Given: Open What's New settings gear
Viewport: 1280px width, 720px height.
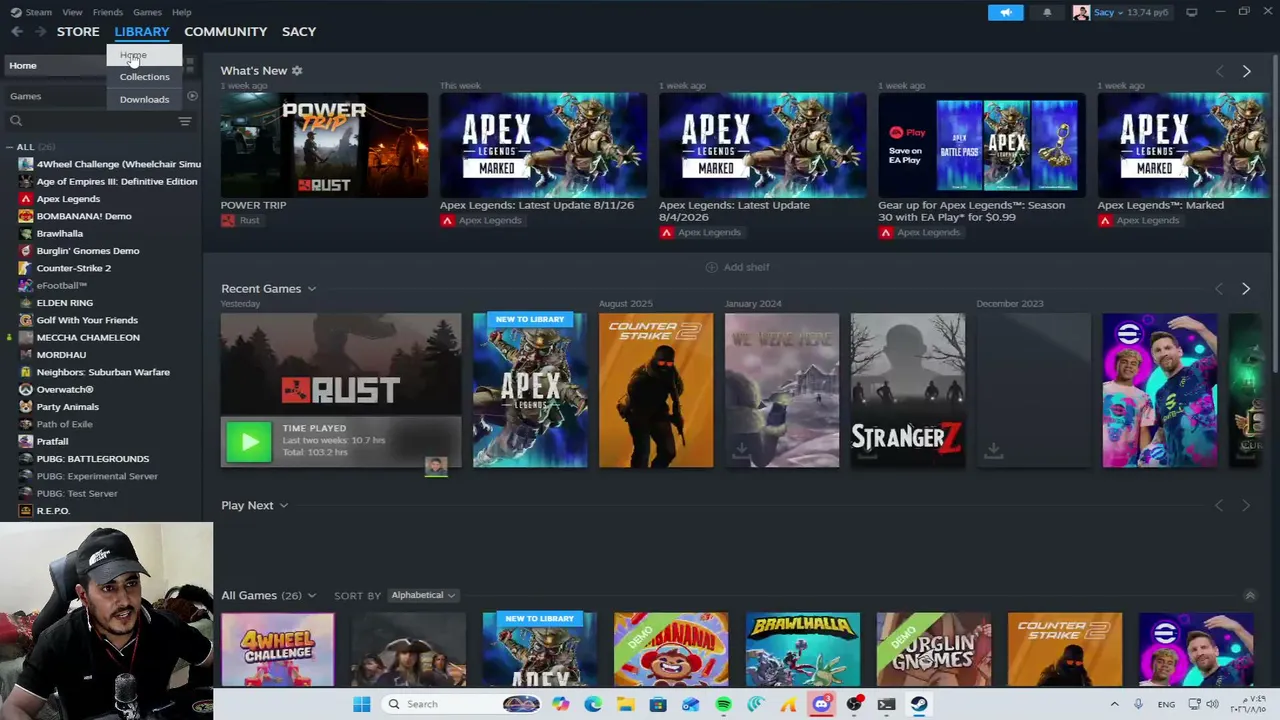Looking at the screenshot, I should 297,71.
